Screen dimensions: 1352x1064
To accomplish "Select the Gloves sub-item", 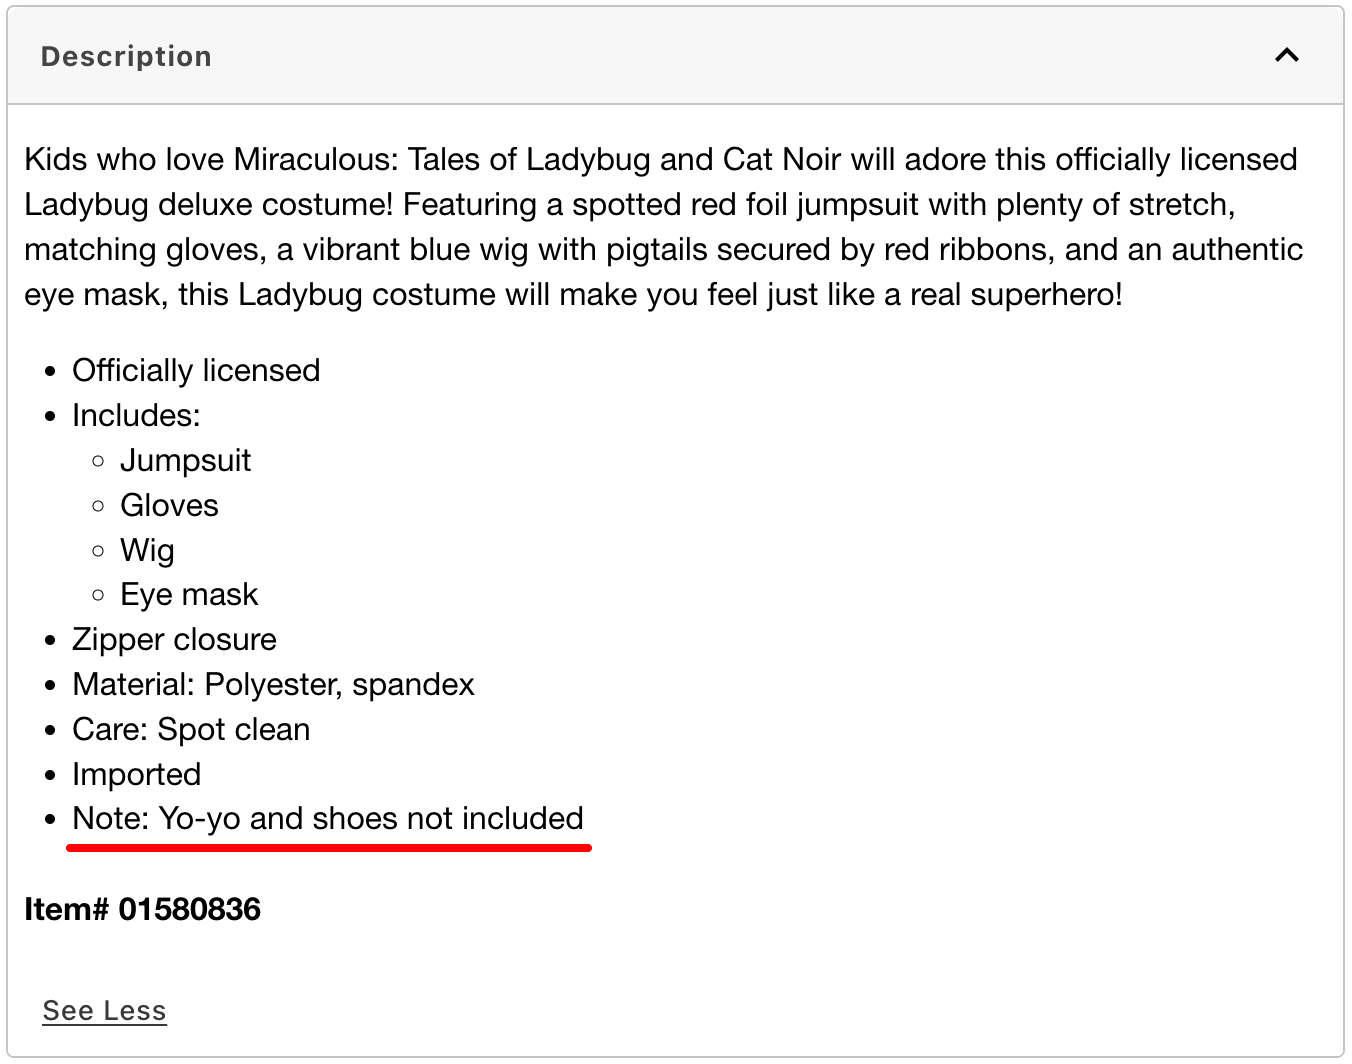I will pos(169,505).
